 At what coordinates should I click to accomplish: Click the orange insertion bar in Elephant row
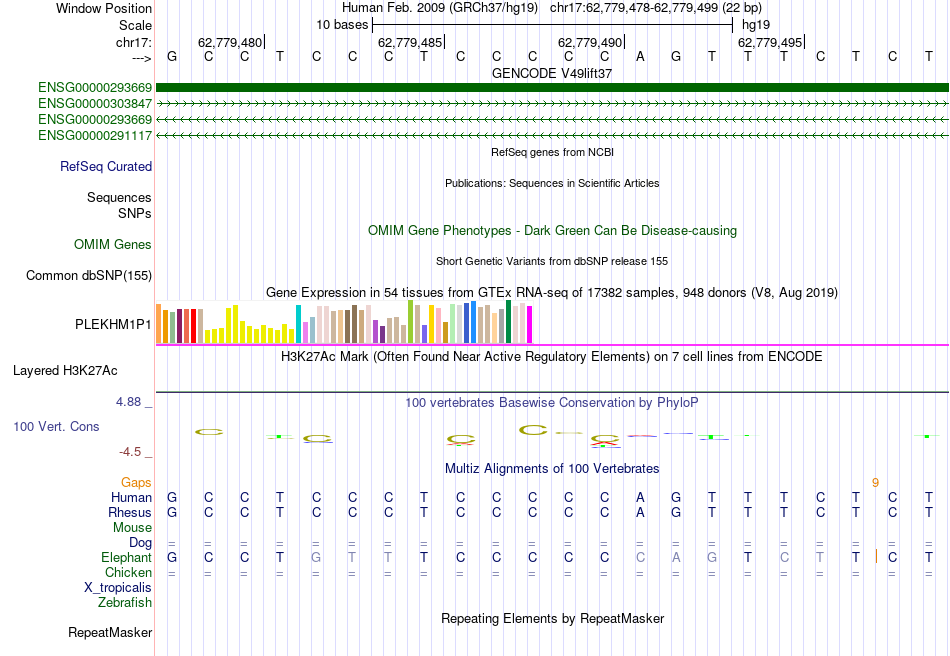click(x=876, y=556)
